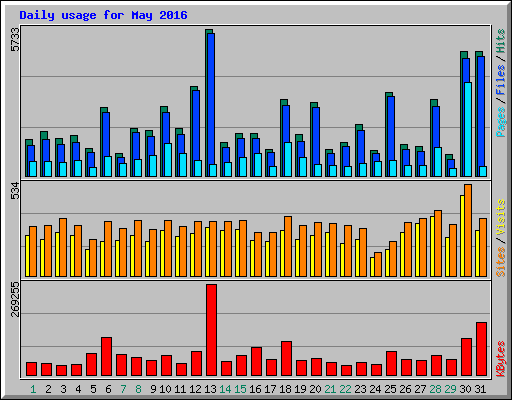Screen dimensions: 512x400
Task: Select the orange "Sites" legend label
Action: pyautogui.click(x=501, y=262)
